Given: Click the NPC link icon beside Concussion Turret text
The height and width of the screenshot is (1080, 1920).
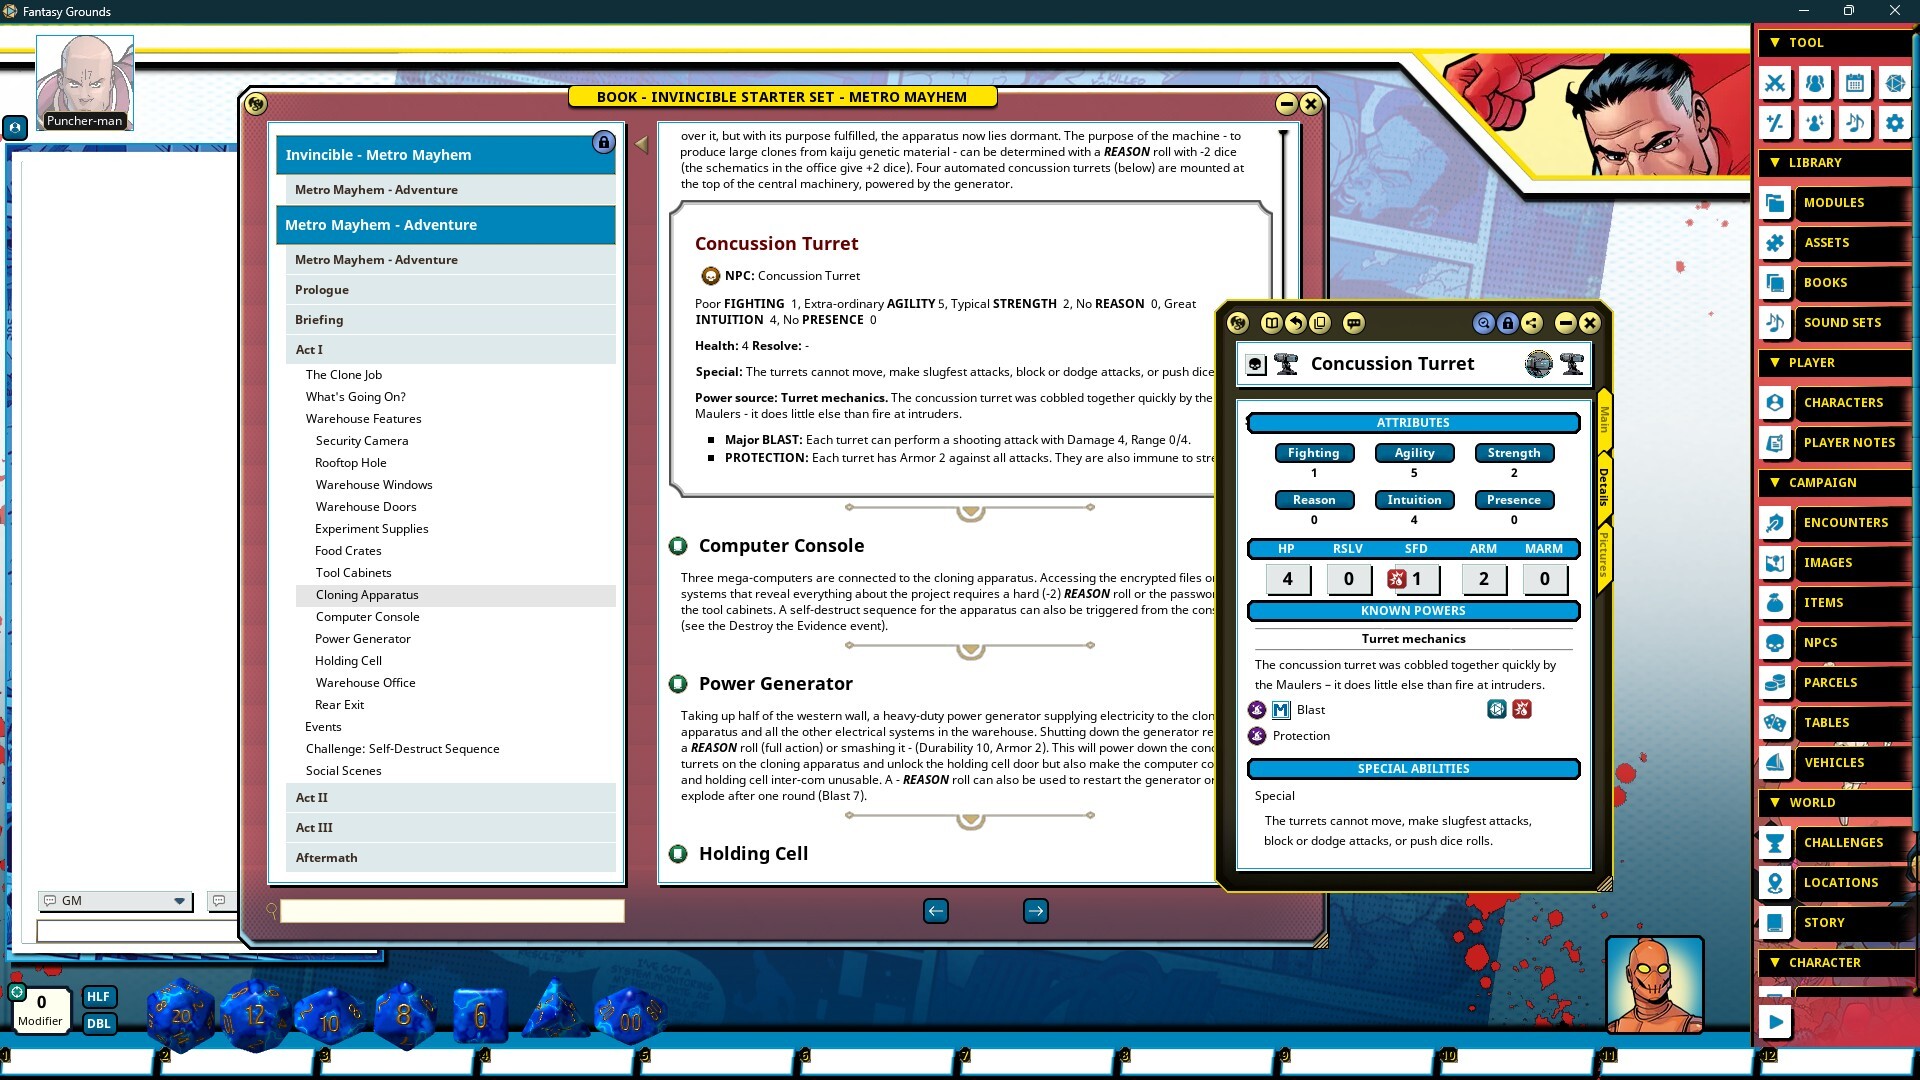Looking at the screenshot, I should (710, 276).
